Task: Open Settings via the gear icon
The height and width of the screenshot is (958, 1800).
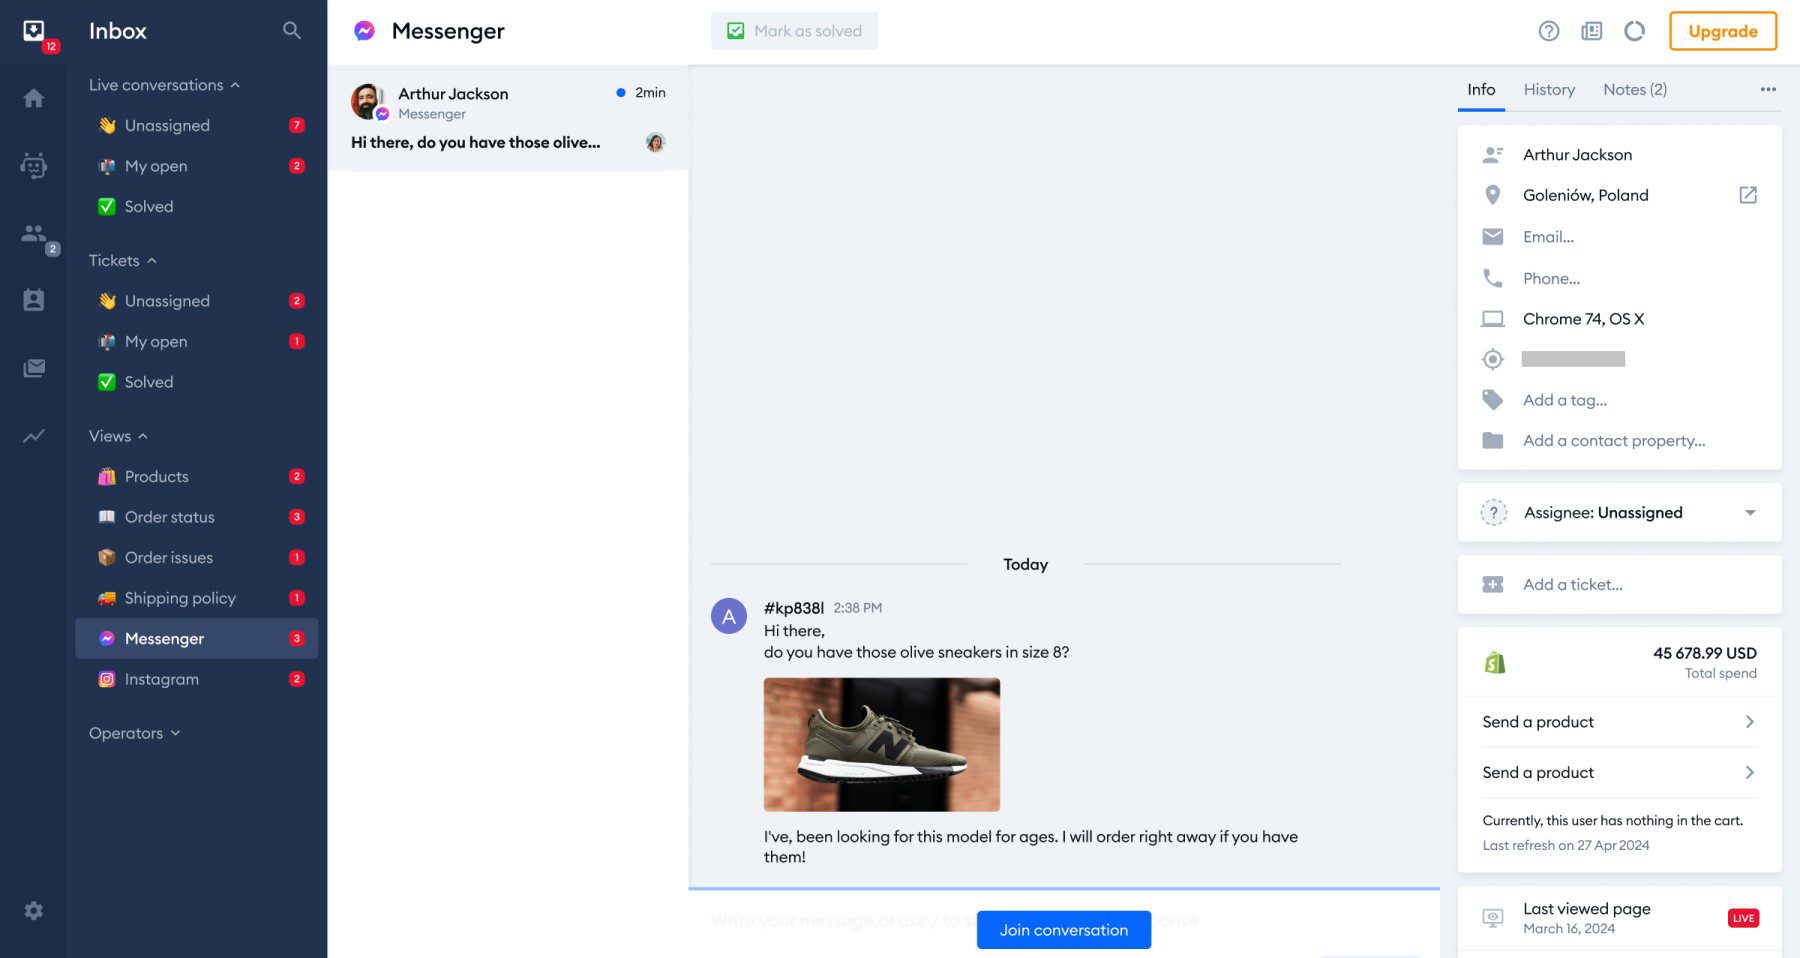Action: tap(33, 910)
